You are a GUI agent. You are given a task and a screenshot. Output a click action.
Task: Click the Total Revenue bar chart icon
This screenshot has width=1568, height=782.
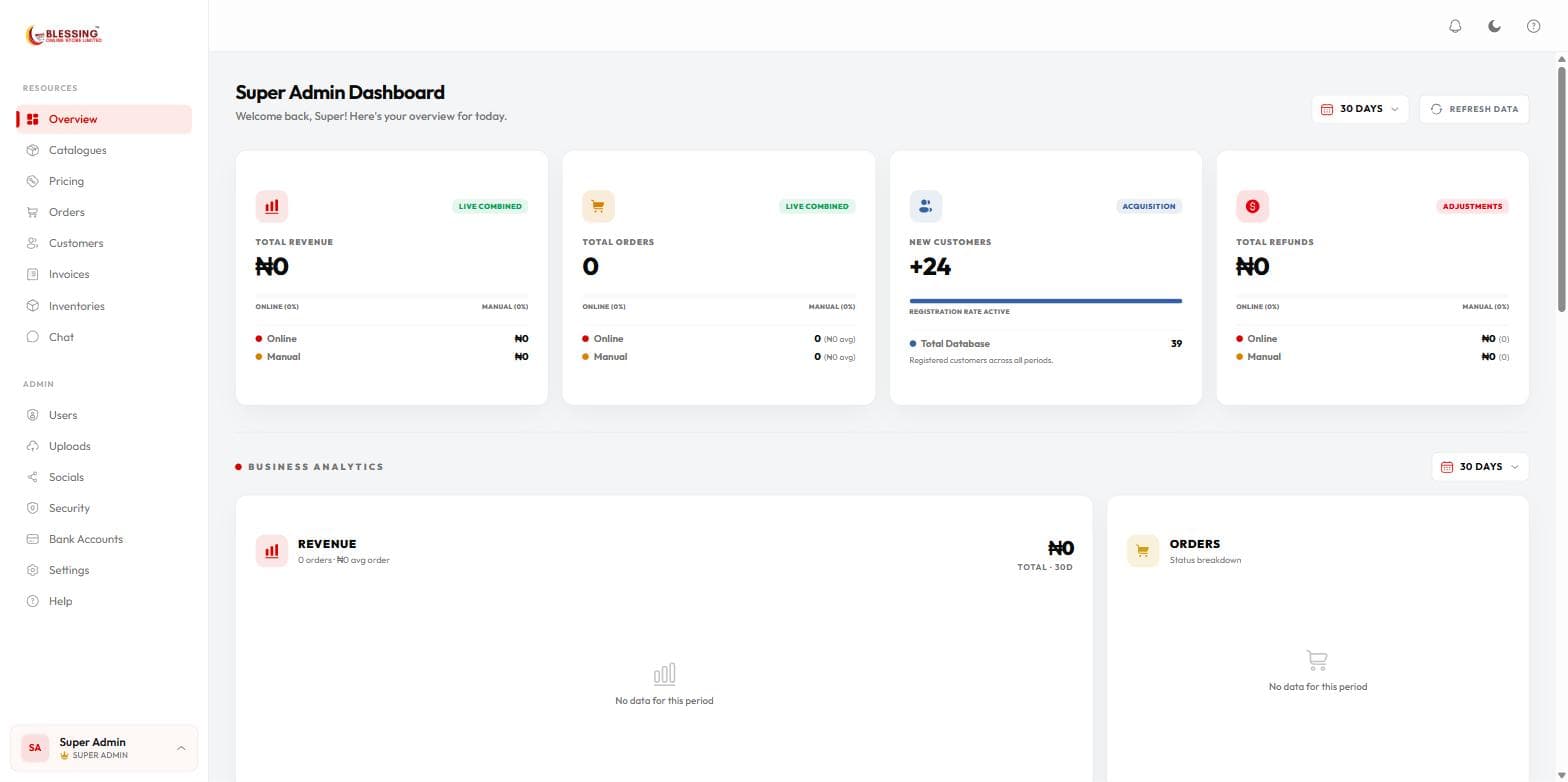click(x=272, y=206)
